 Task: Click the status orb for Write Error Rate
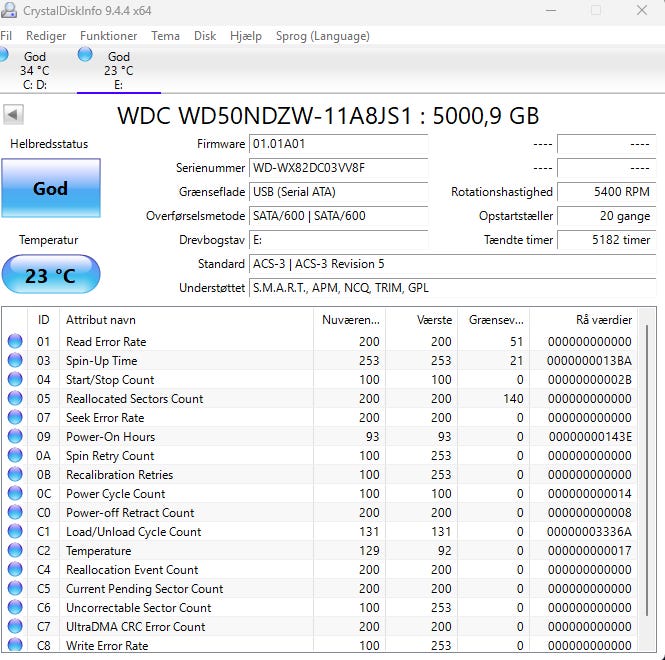pyautogui.click(x=15, y=645)
